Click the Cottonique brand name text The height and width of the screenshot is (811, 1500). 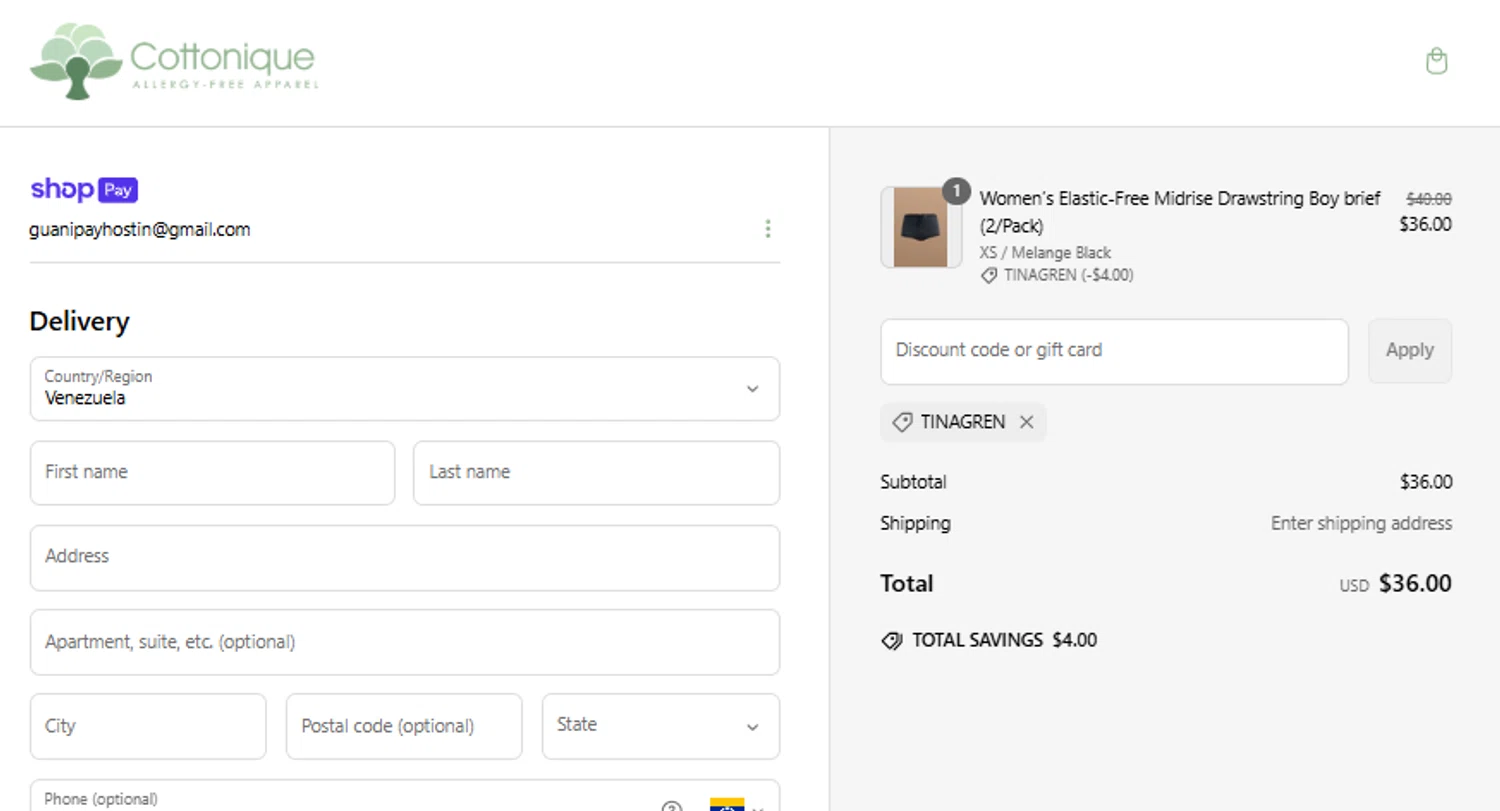coord(222,57)
